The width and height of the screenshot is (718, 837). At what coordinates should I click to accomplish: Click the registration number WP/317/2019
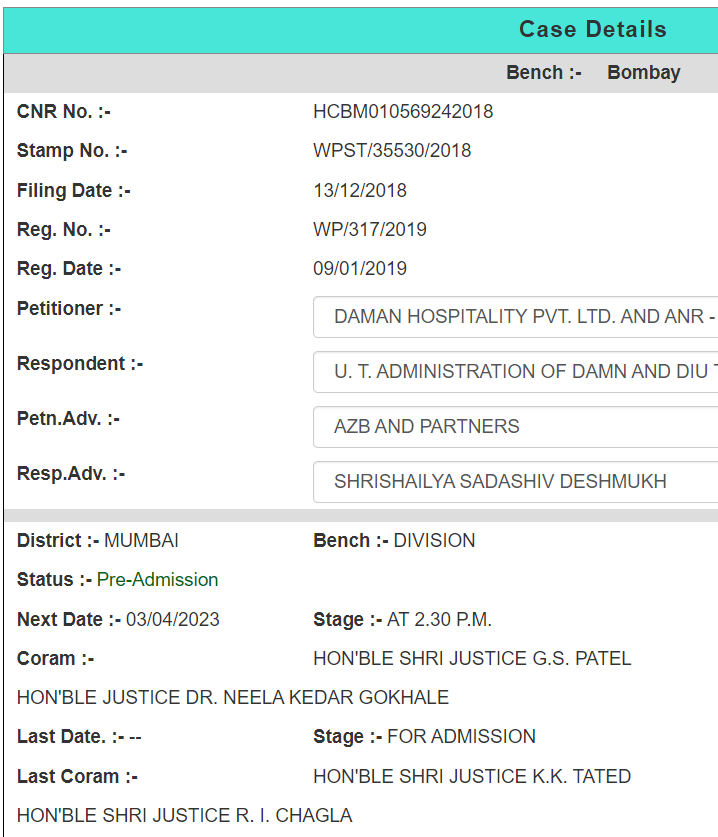coord(370,230)
